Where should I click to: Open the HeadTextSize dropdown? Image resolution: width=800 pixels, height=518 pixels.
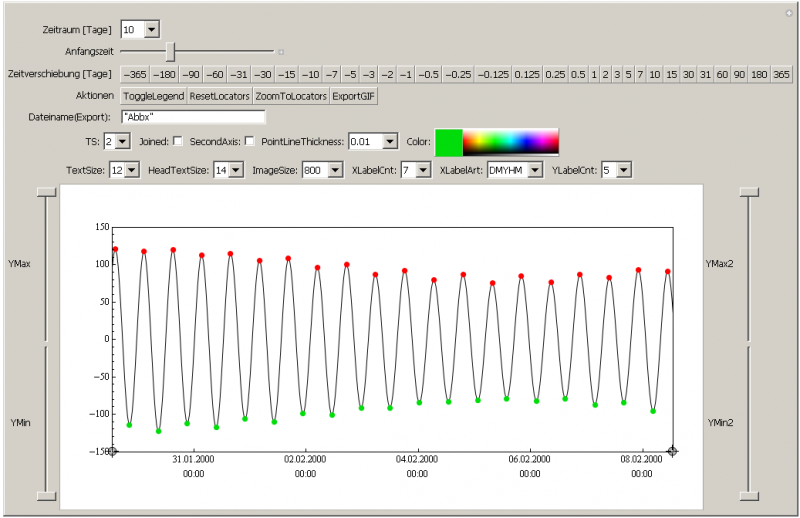[229, 170]
